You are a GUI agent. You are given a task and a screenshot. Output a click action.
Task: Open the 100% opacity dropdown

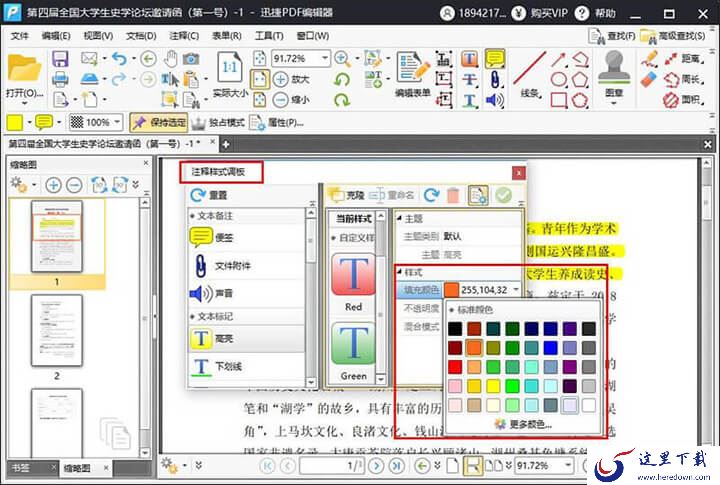[118, 122]
